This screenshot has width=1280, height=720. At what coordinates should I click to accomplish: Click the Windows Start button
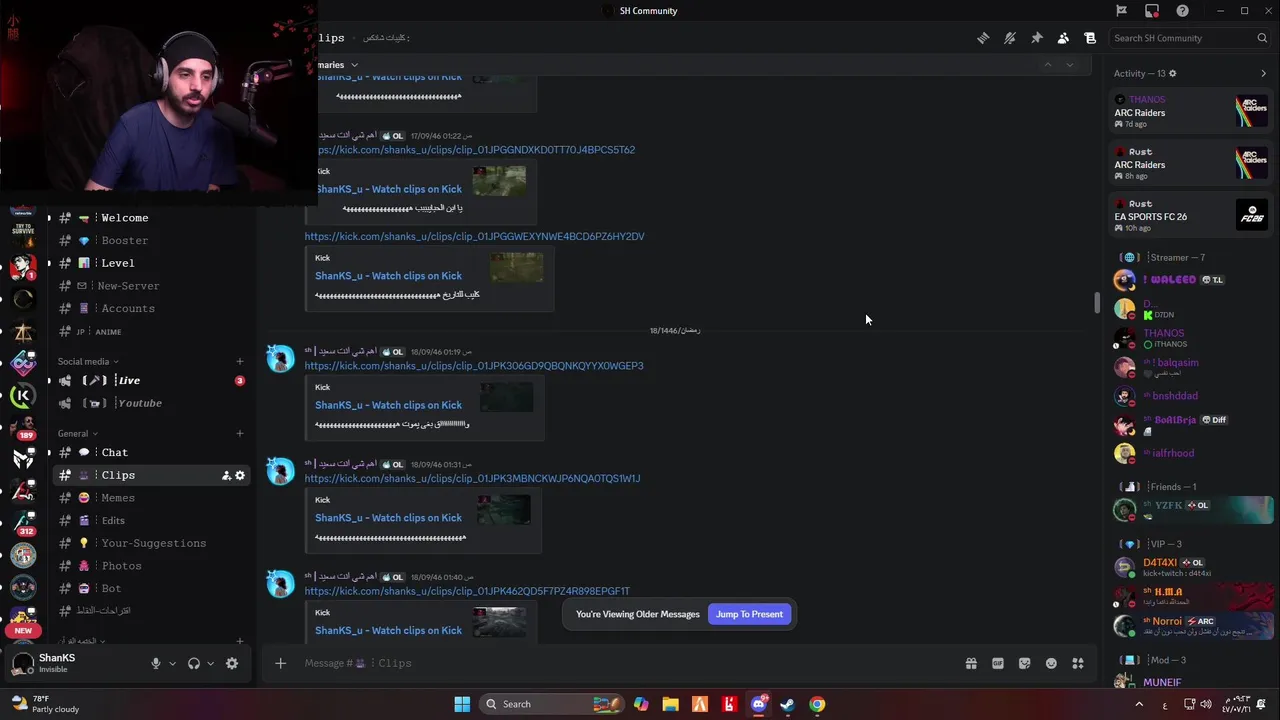[x=462, y=704]
